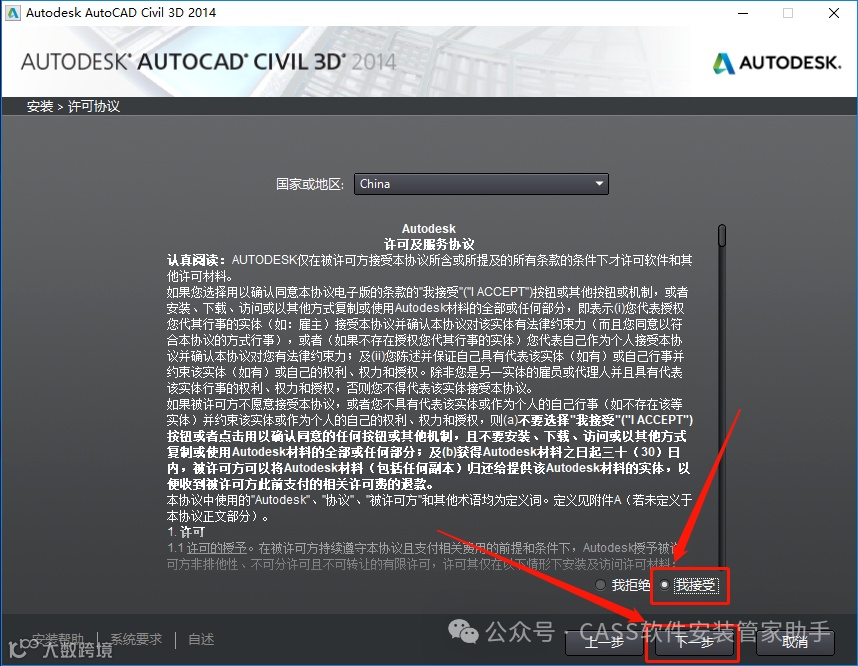Click the 取消 (Cancel) button
Viewport: 858px width, 666px height.
(x=795, y=642)
